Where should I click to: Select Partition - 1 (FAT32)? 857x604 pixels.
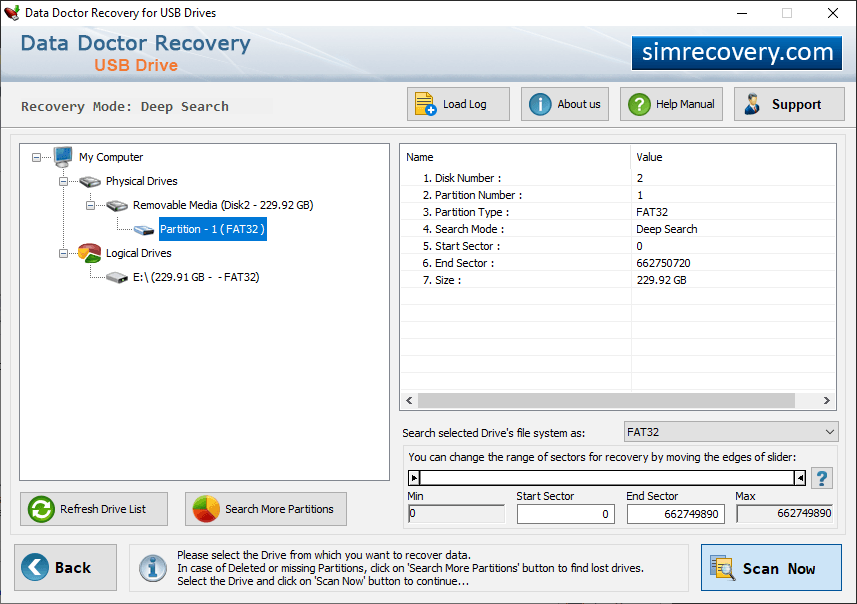[213, 230]
